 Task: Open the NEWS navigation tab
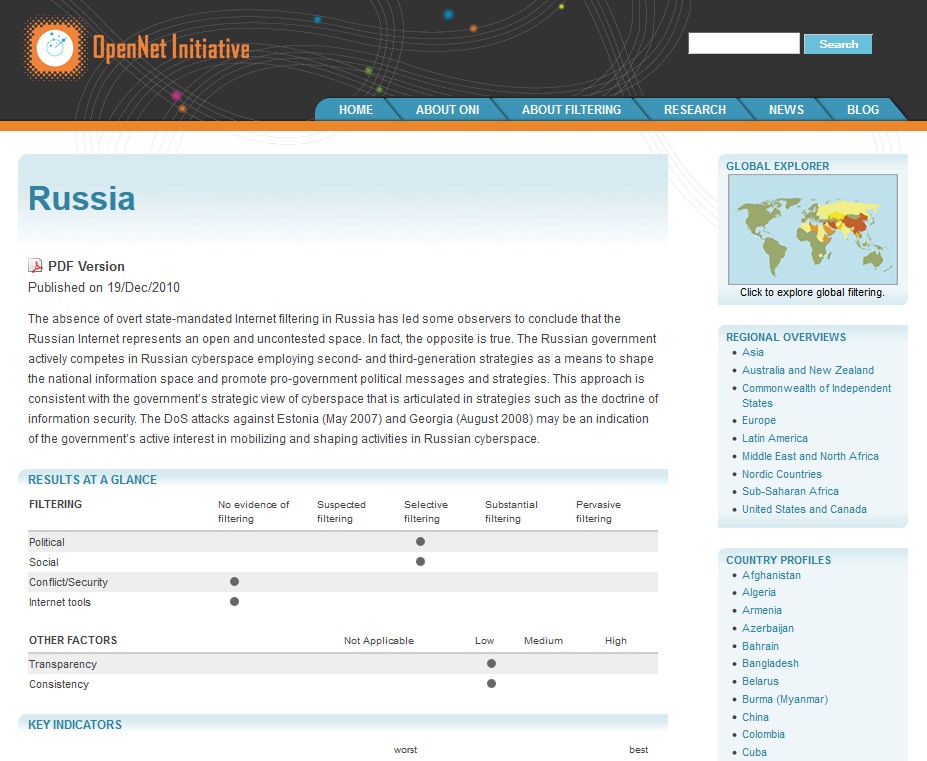pyautogui.click(x=786, y=110)
